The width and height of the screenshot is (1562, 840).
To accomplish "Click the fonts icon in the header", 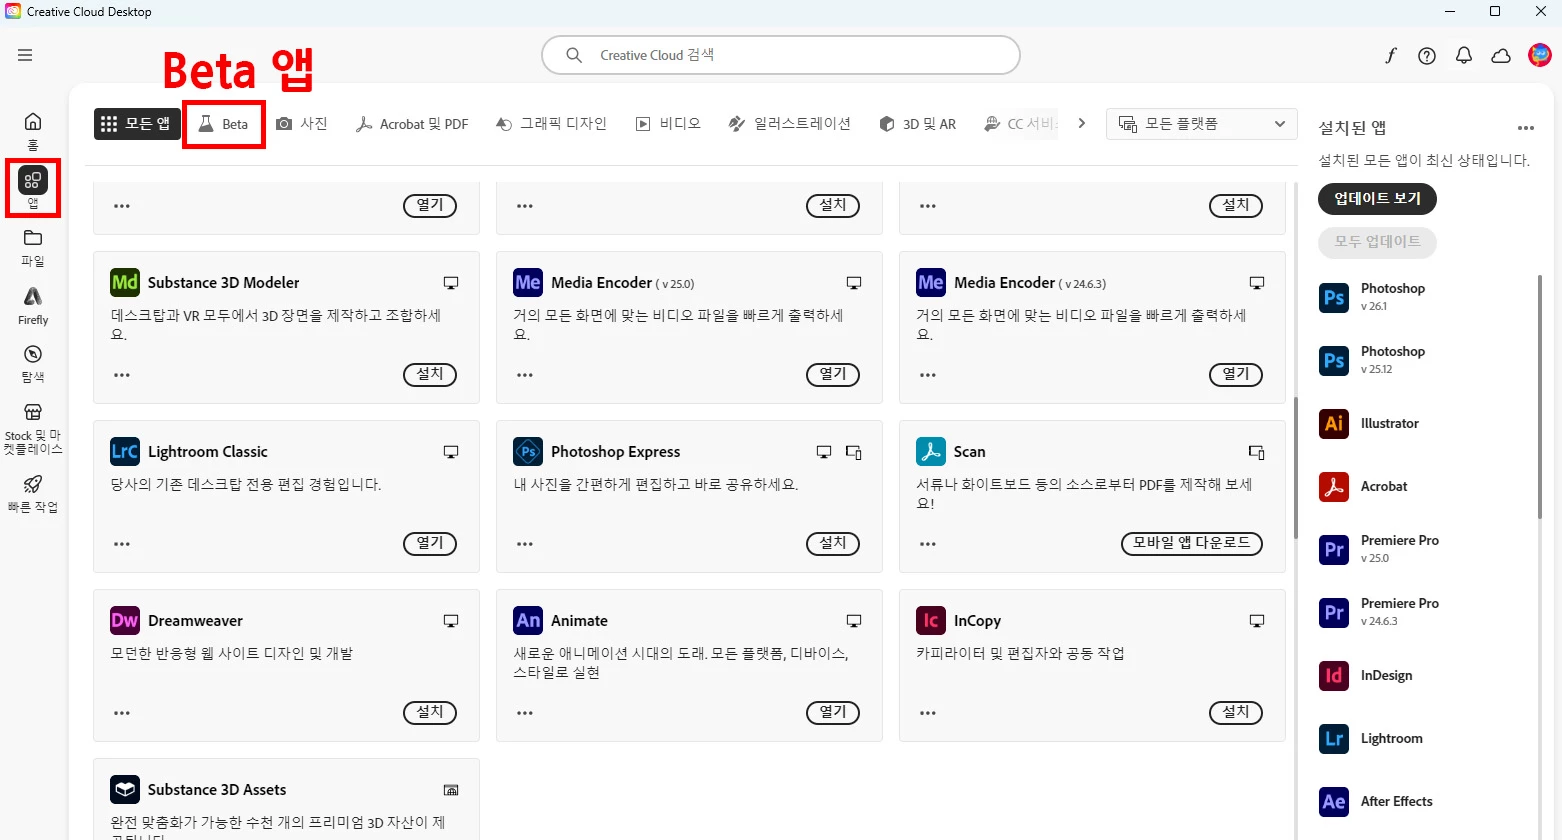I will pos(1390,56).
